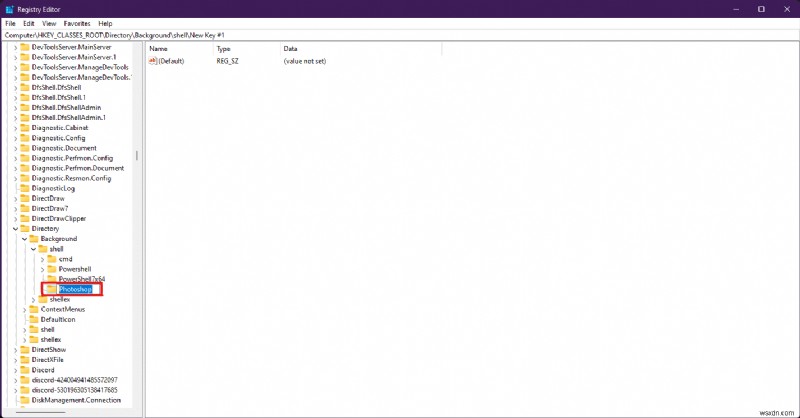Image resolution: width=800 pixels, height=418 pixels.
Task: Expand the cmd key
Action: [42, 259]
